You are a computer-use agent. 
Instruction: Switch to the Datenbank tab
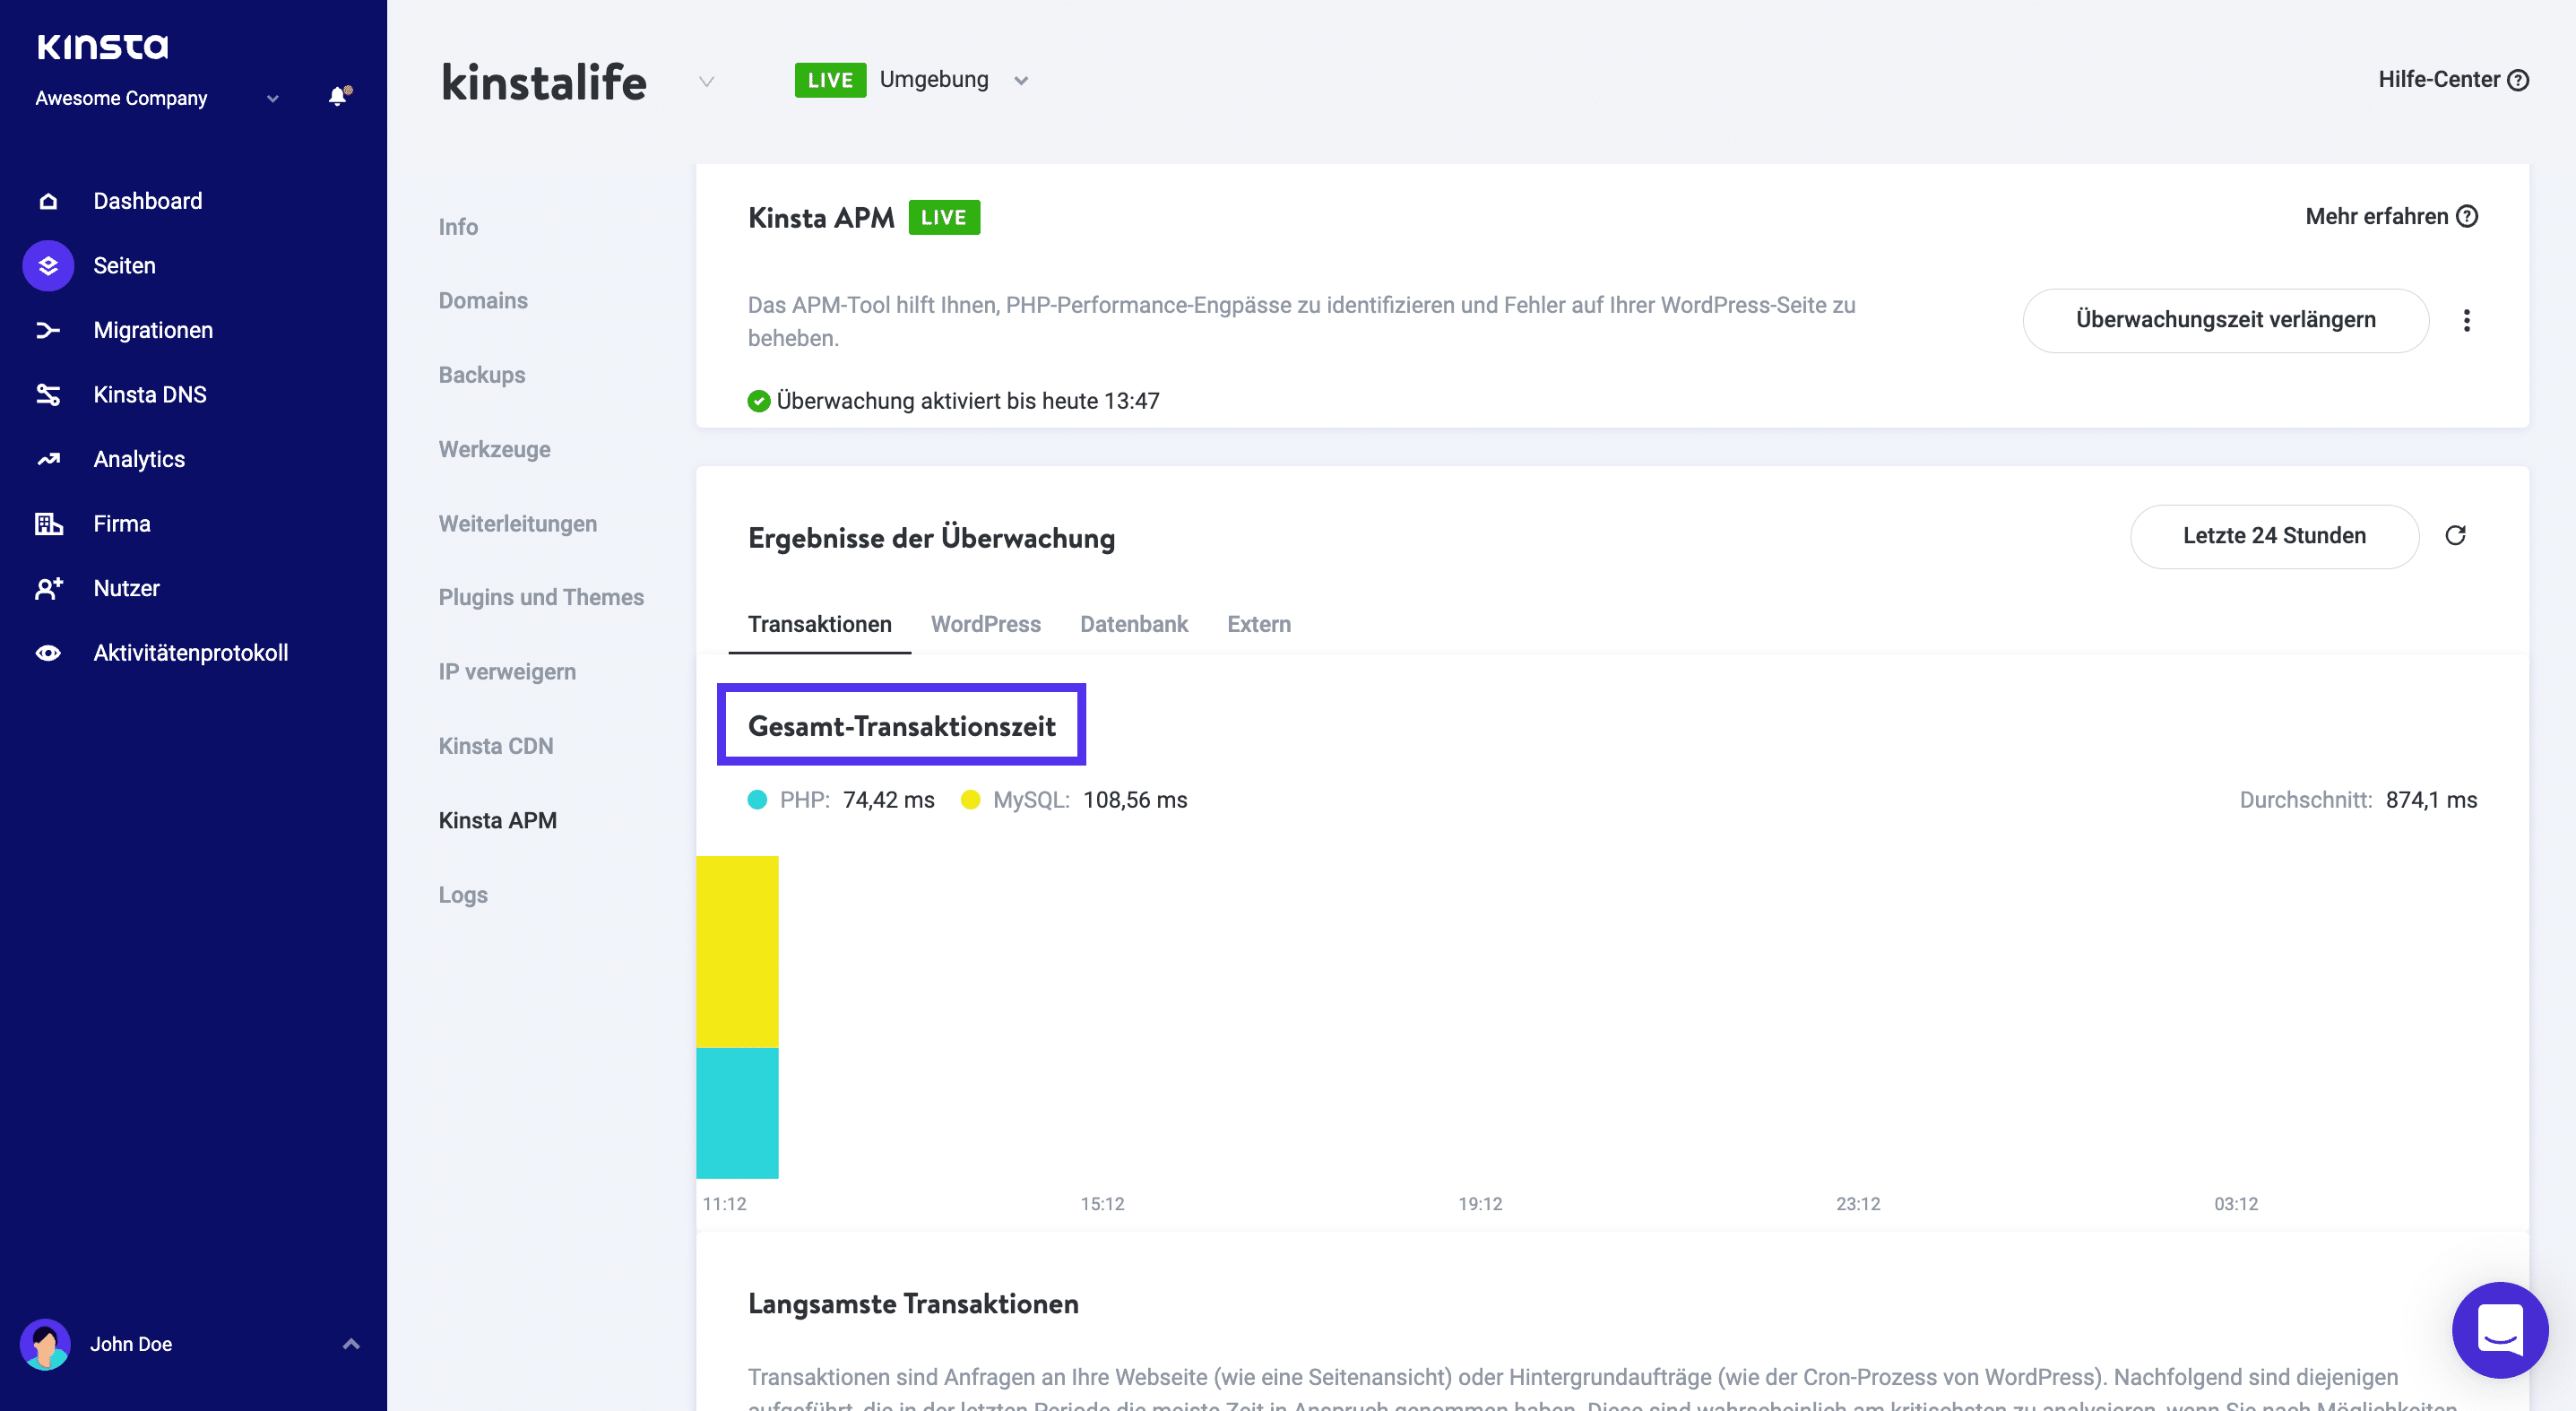tap(1134, 624)
